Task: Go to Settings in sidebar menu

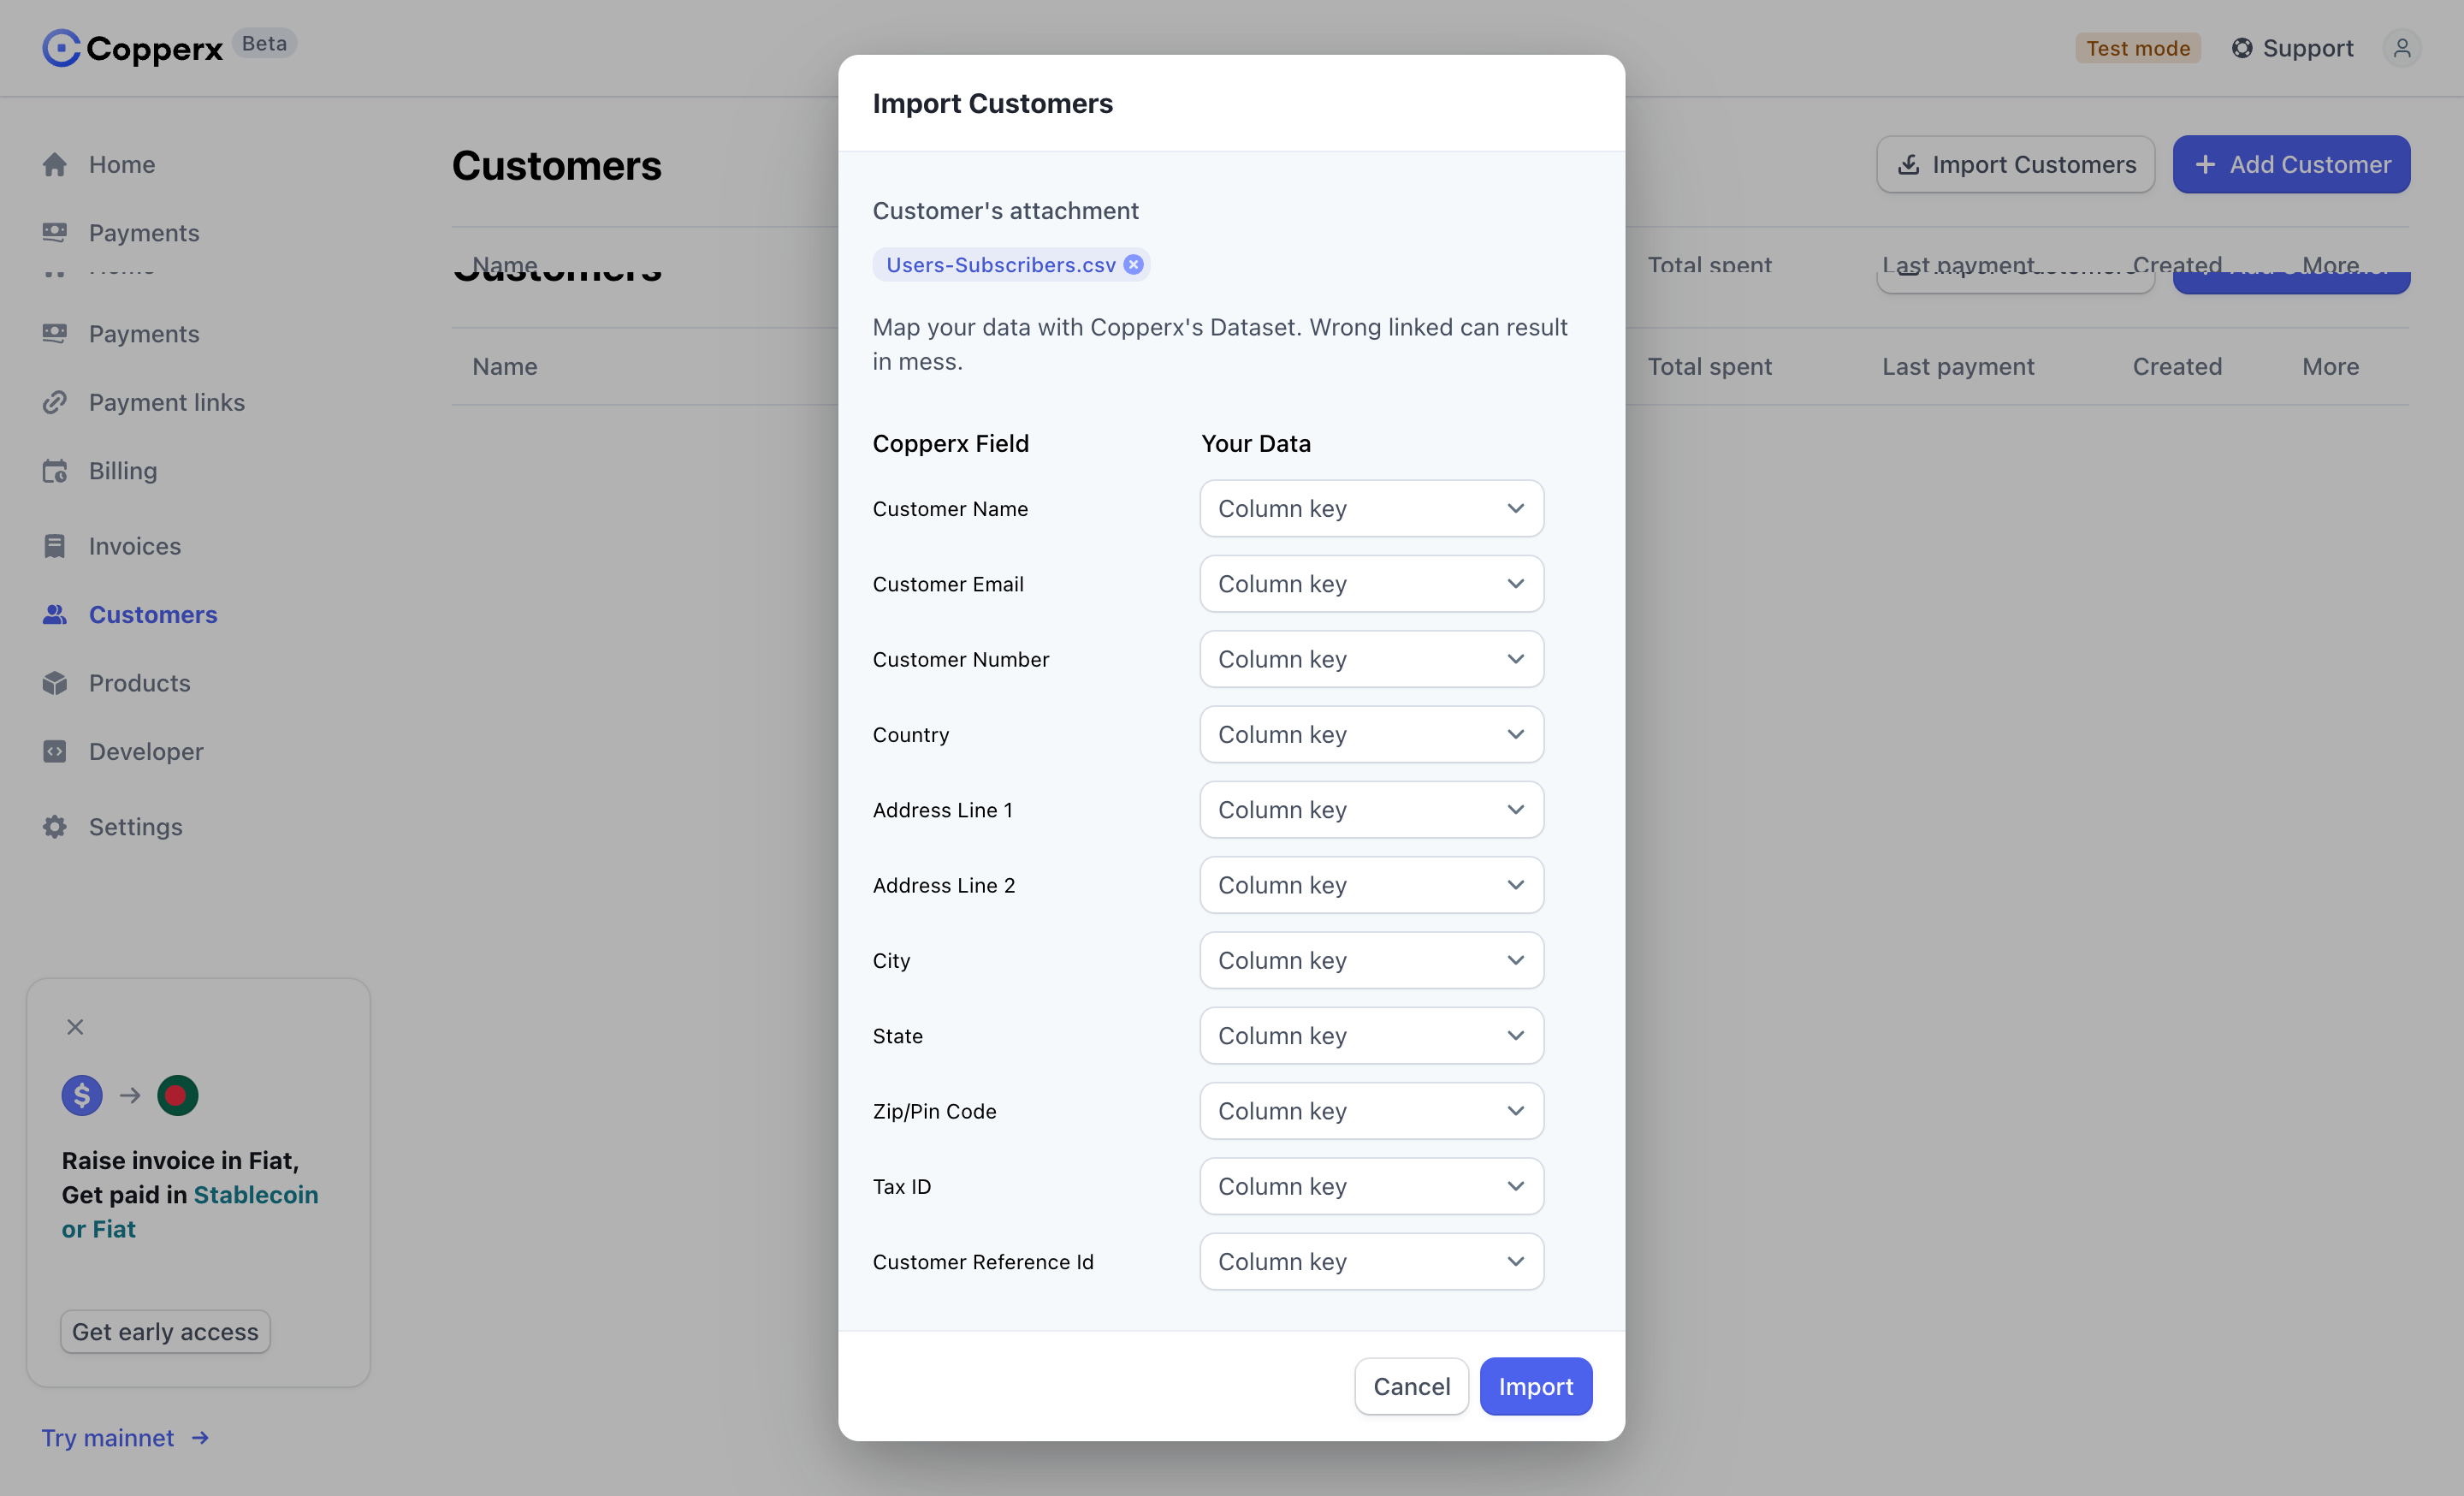Action: (x=136, y=827)
